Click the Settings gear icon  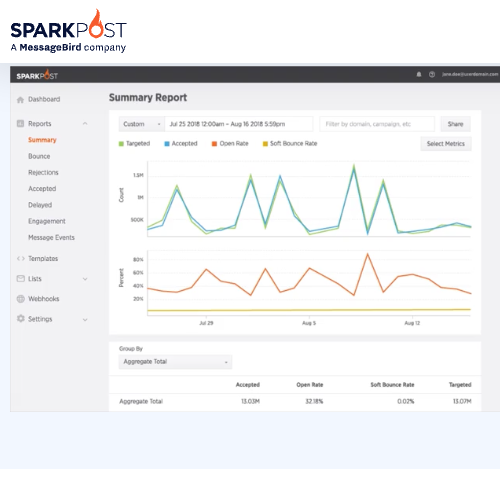21,319
